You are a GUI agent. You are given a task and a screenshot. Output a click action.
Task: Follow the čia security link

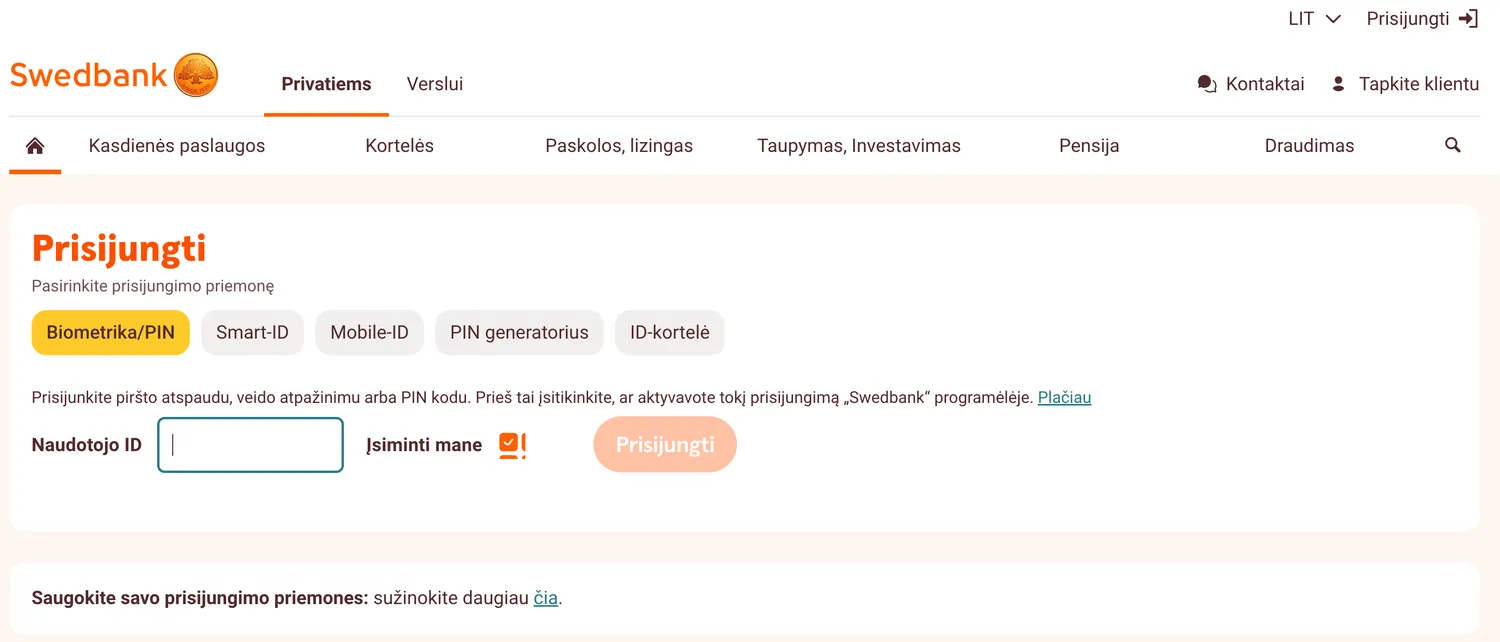tap(545, 597)
